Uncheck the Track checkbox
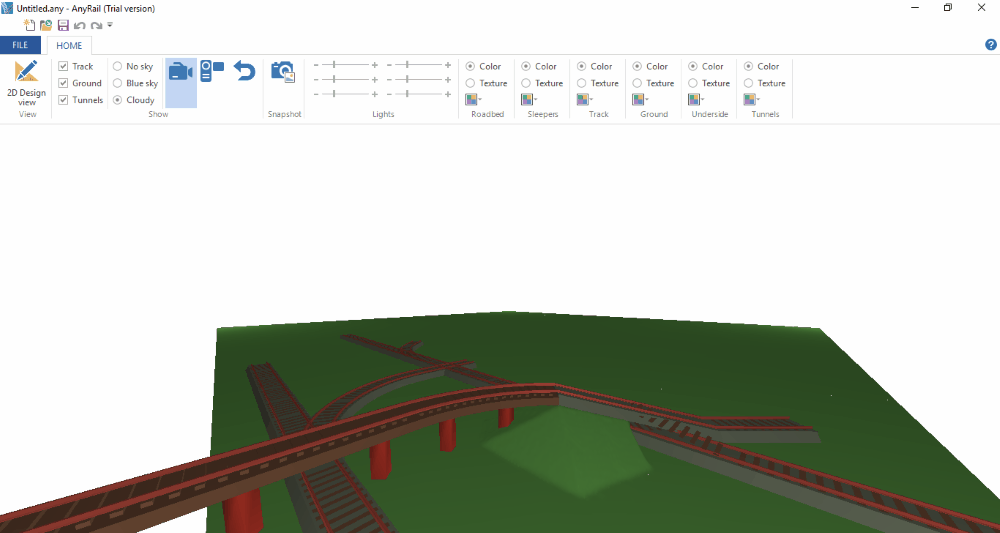The height and width of the screenshot is (533, 1000). (63, 66)
